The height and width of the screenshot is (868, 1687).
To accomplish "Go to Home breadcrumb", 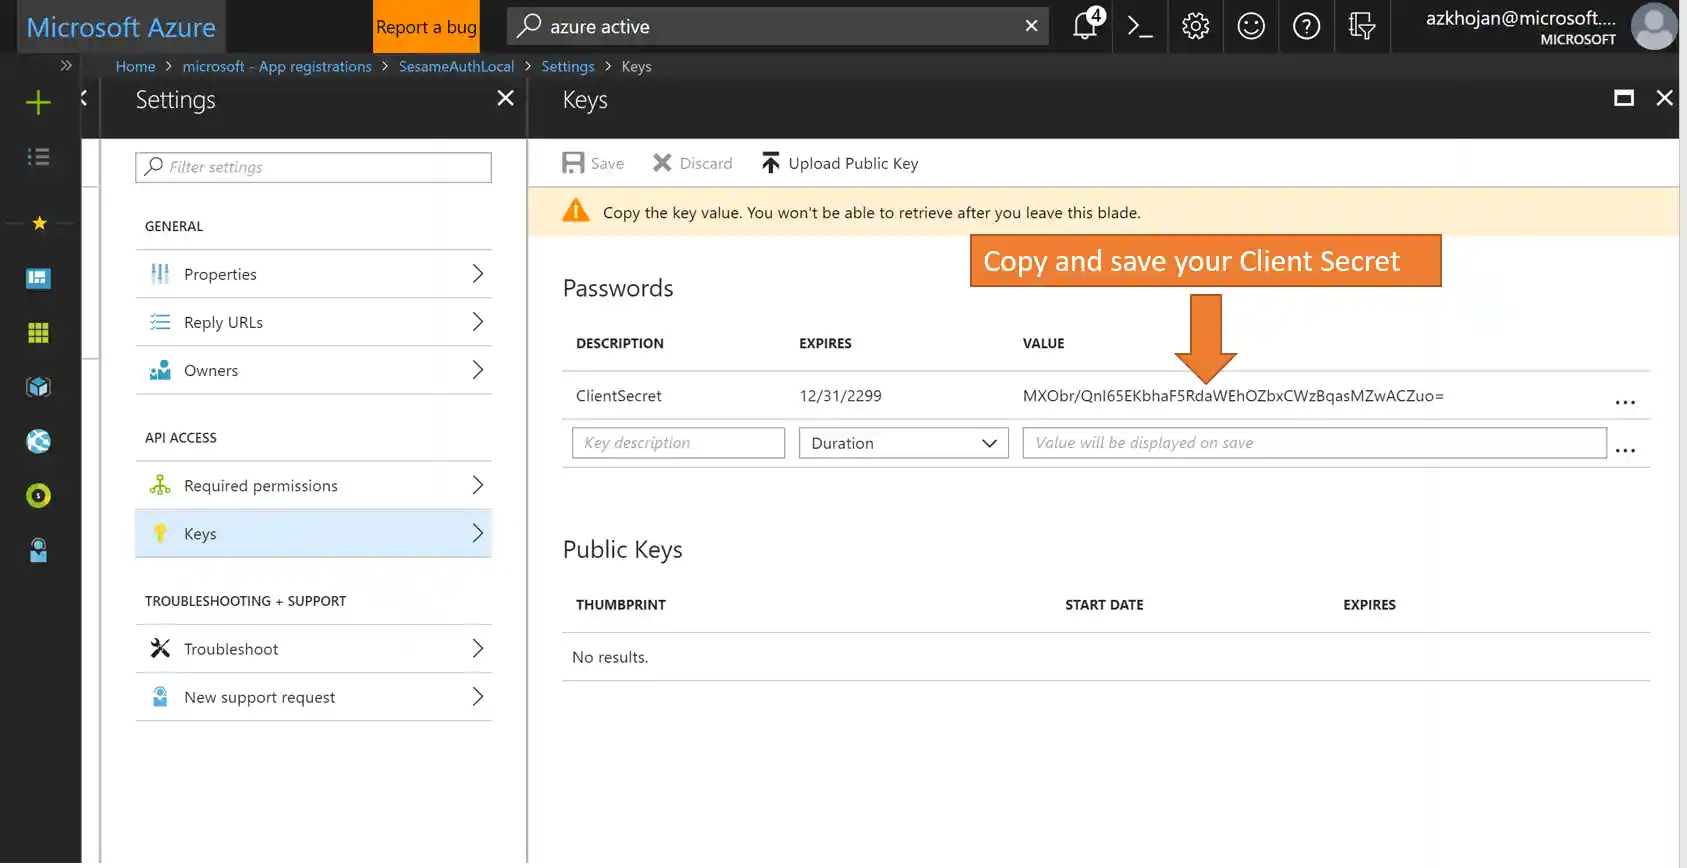I will [x=135, y=66].
